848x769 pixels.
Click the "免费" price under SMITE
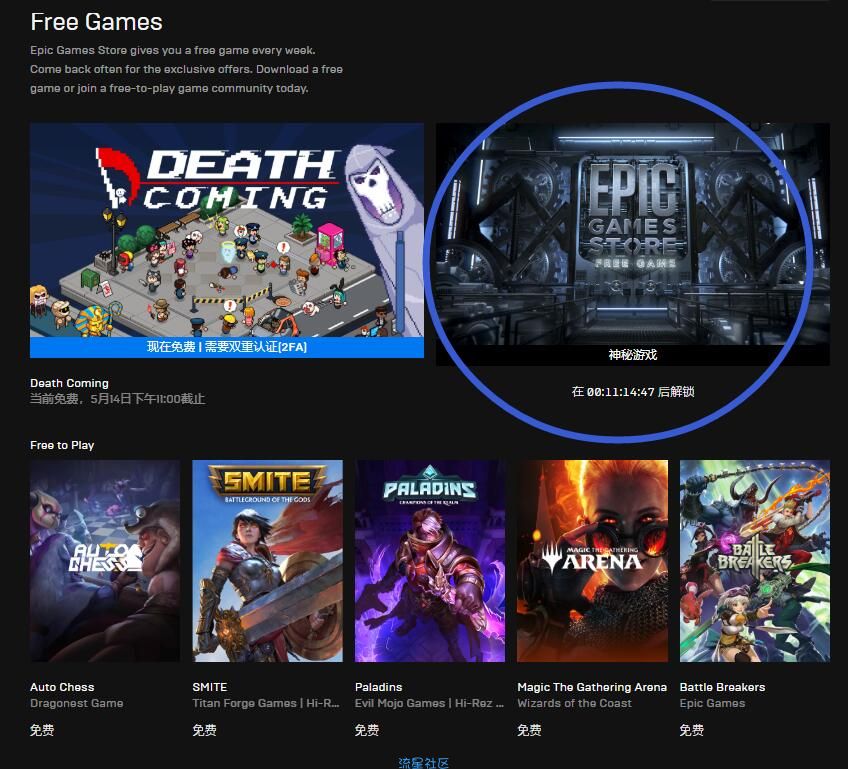[x=204, y=730]
